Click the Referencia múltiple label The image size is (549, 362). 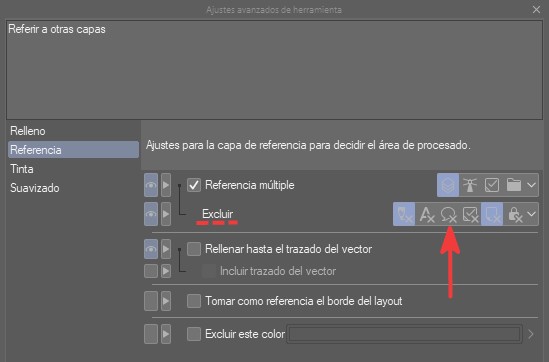click(250, 185)
